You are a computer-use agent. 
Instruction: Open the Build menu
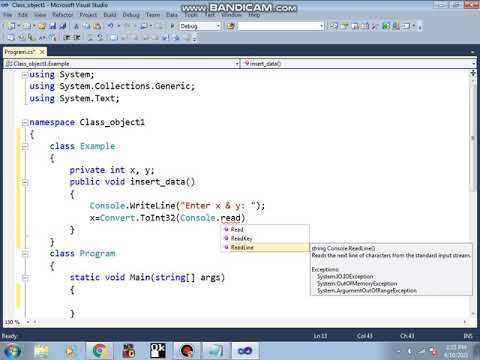pos(110,15)
